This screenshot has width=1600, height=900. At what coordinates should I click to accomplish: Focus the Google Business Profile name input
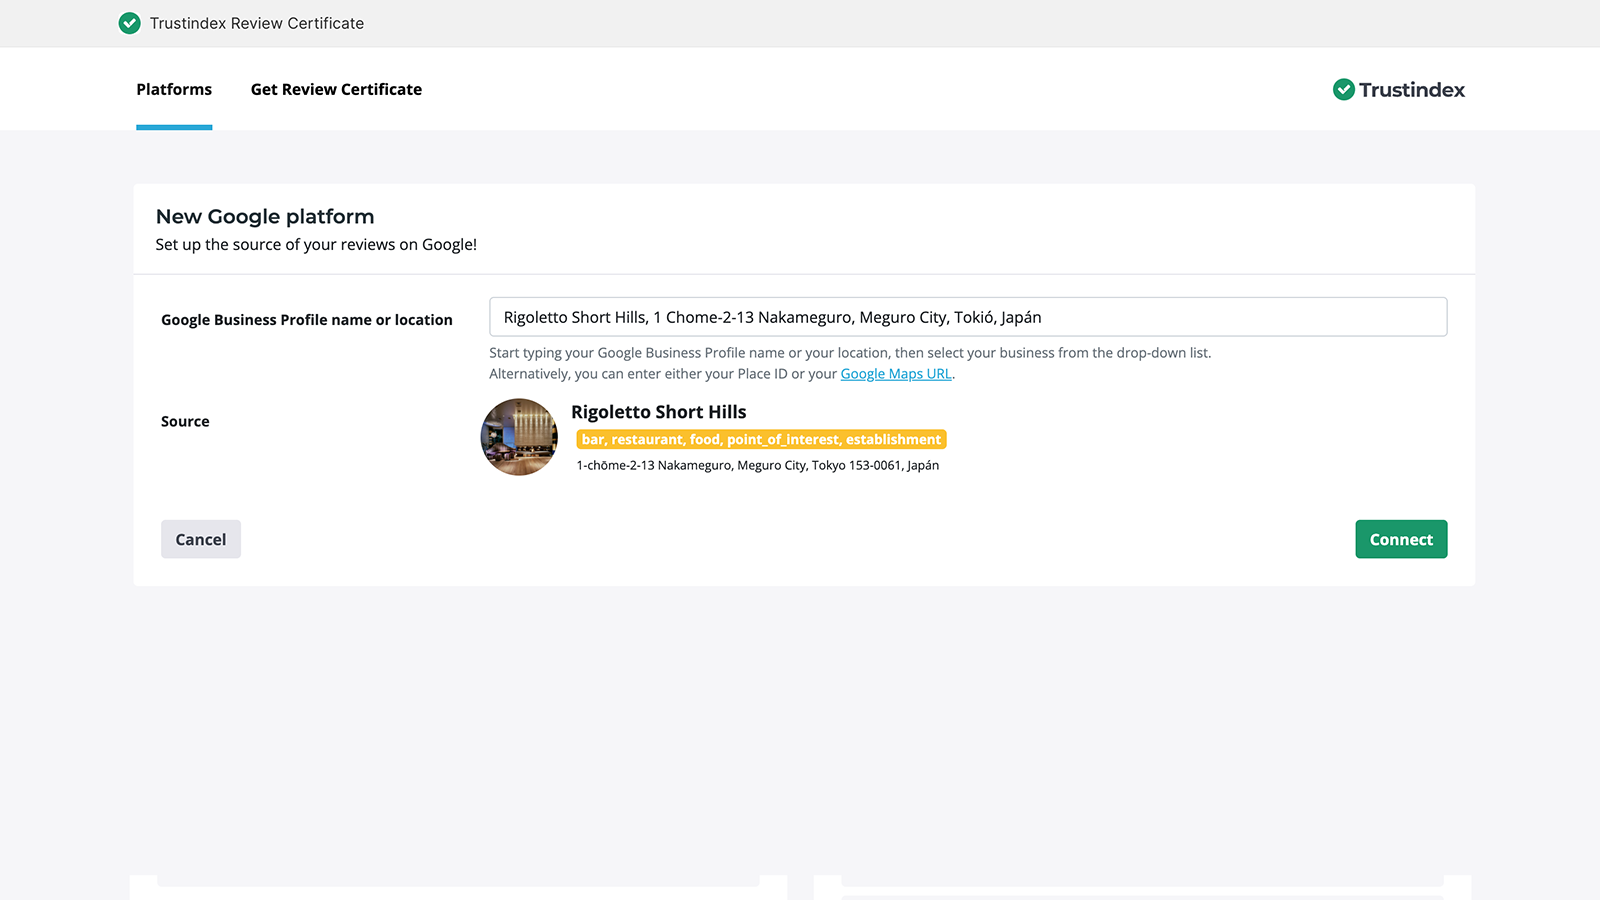pyautogui.click(x=968, y=317)
